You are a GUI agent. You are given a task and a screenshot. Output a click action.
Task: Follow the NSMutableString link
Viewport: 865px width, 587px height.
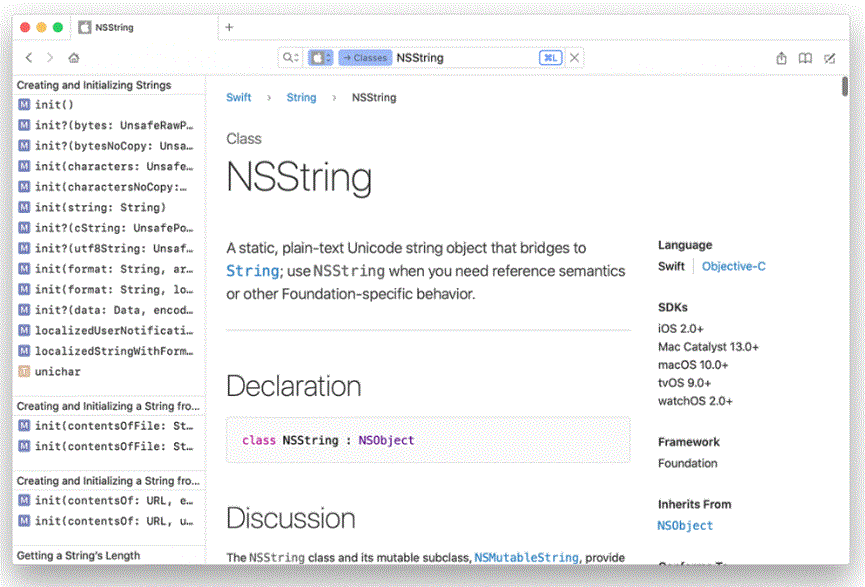(x=526, y=558)
